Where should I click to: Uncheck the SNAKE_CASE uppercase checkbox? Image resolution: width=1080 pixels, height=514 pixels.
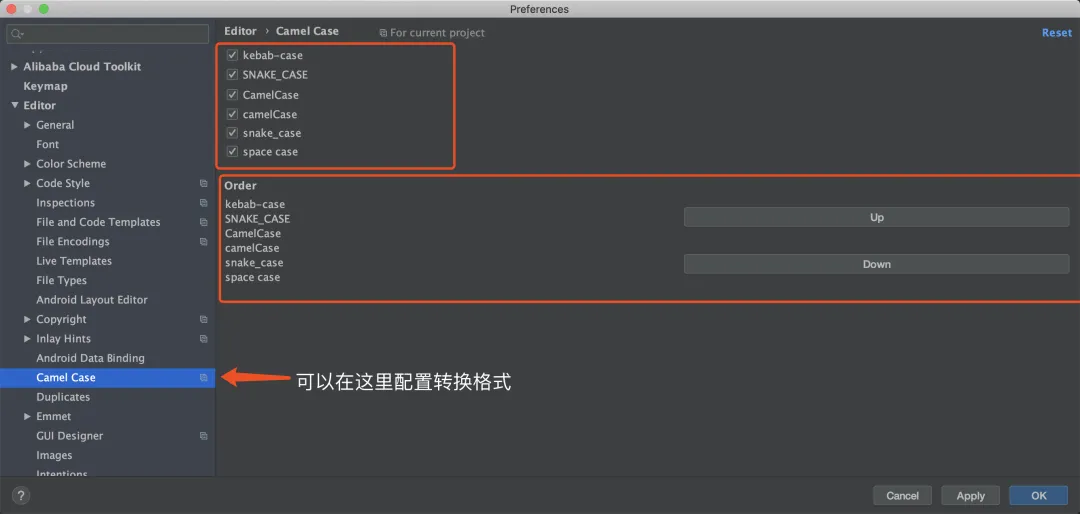tap(232, 74)
